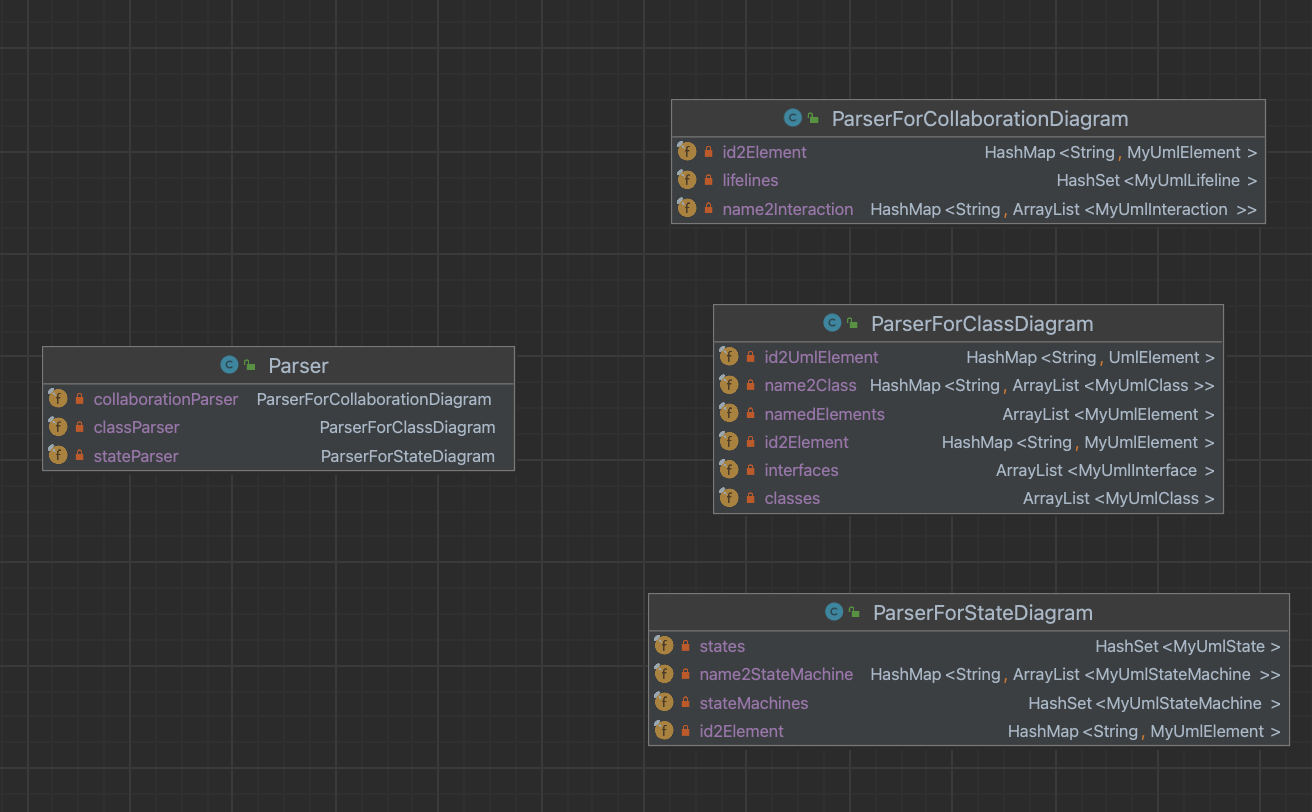Select the ParserForClassDiagram class box title

982,323
